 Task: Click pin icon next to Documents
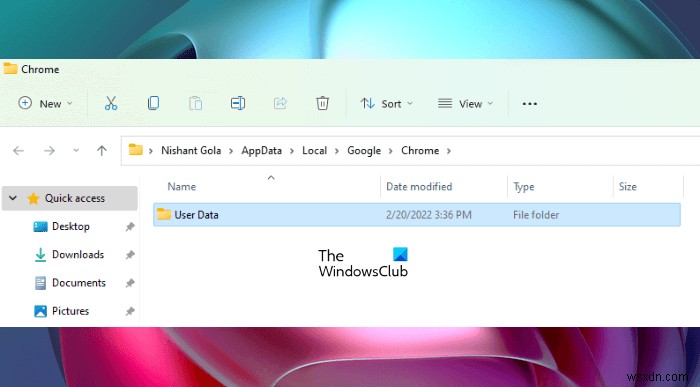pos(130,283)
